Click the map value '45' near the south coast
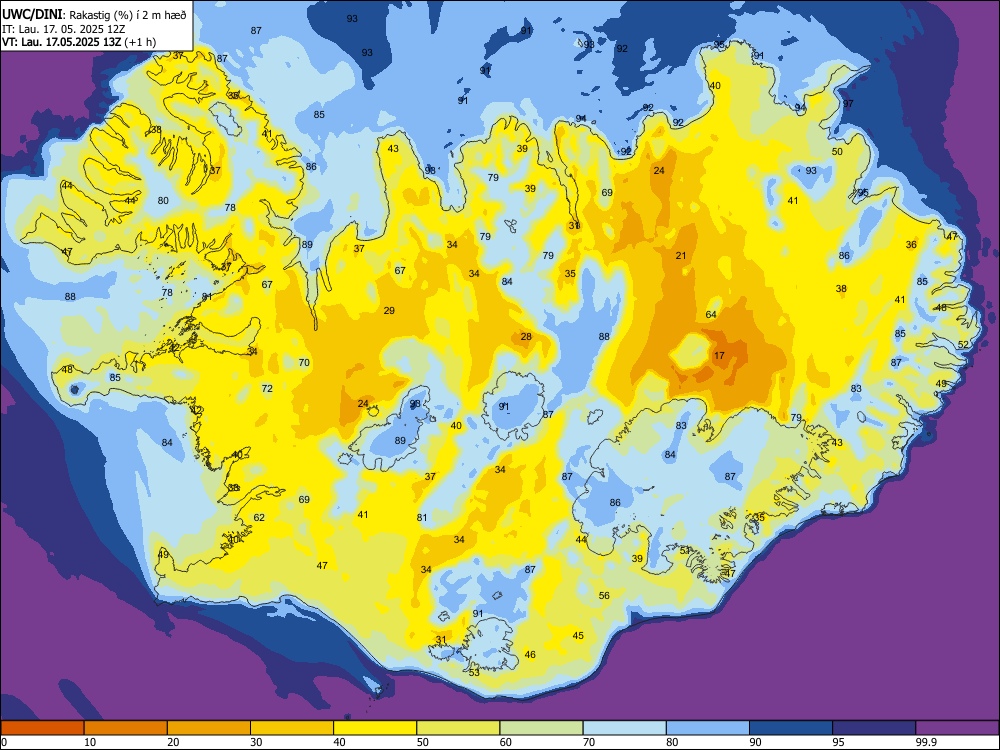 (x=578, y=635)
